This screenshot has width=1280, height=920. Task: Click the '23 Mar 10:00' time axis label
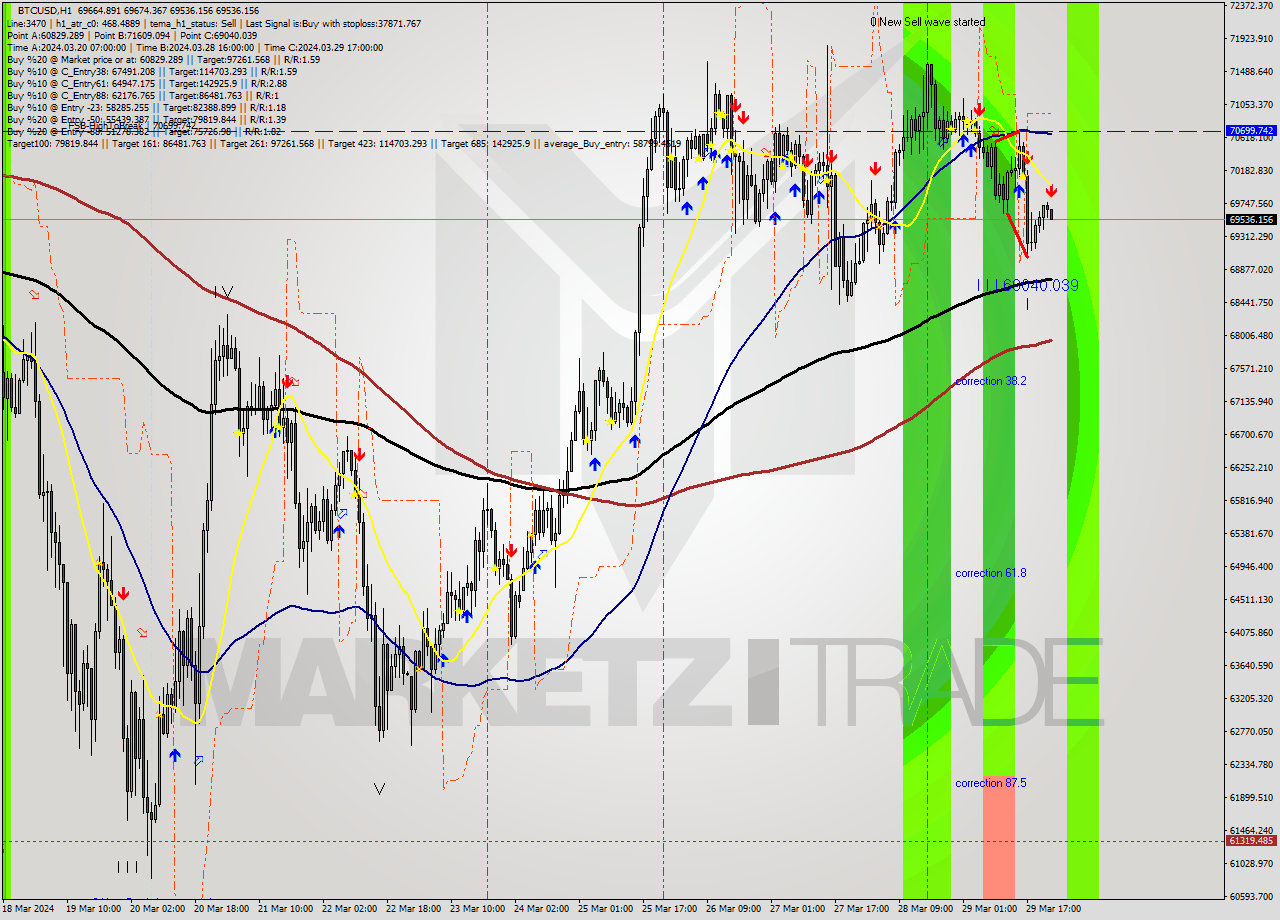pyautogui.click(x=477, y=910)
